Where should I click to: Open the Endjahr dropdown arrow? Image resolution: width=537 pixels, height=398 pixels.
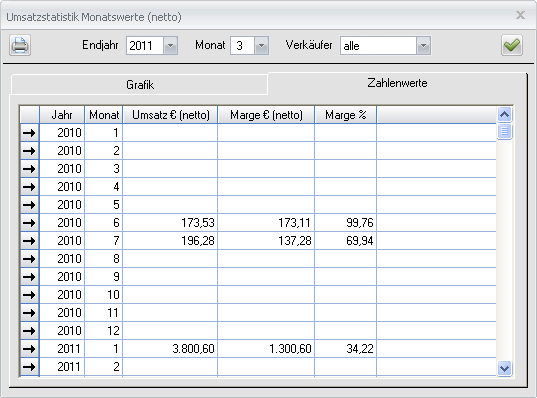(170, 46)
